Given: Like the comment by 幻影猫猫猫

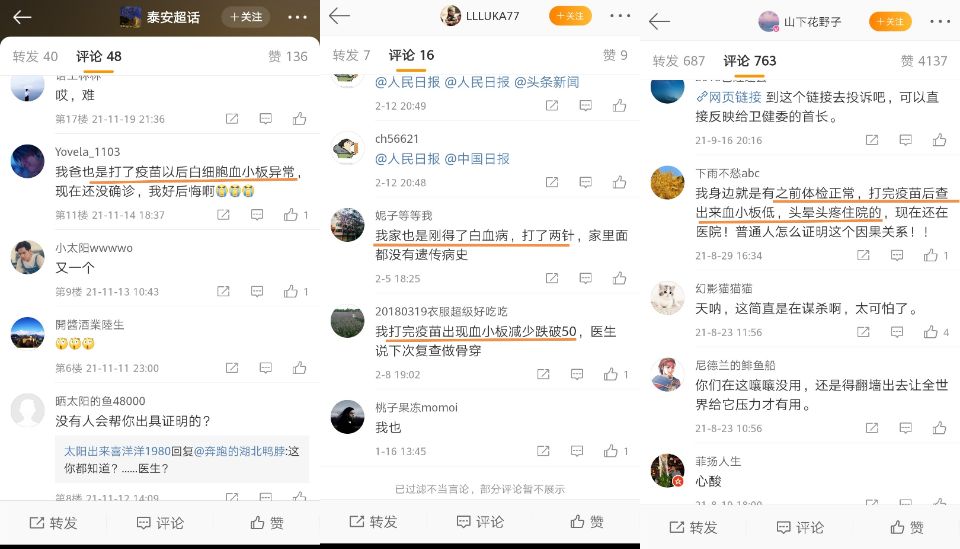Looking at the screenshot, I should (x=931, y=332).
